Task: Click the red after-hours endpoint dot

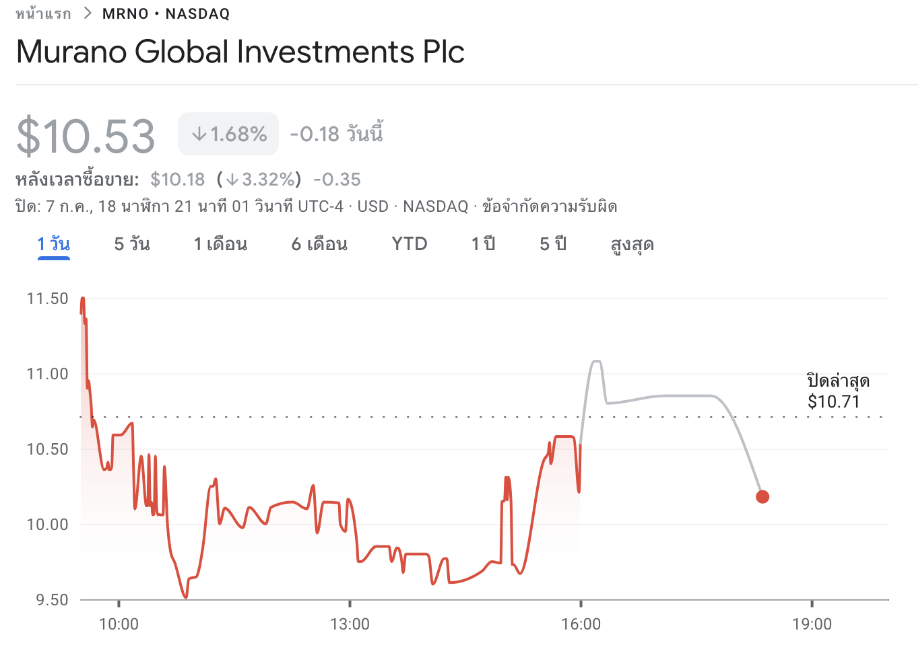Action: 762,496
